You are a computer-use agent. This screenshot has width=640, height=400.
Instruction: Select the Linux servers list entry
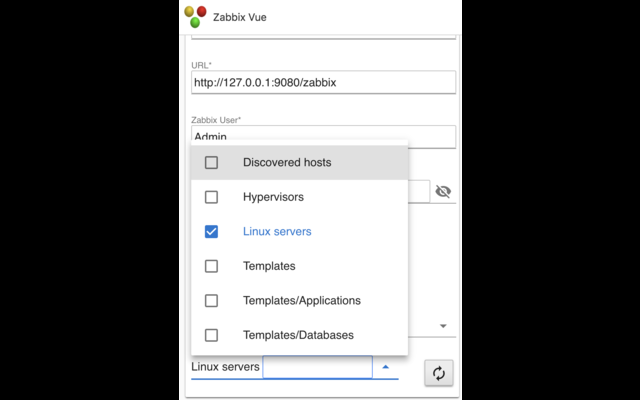tap(300, 231)
